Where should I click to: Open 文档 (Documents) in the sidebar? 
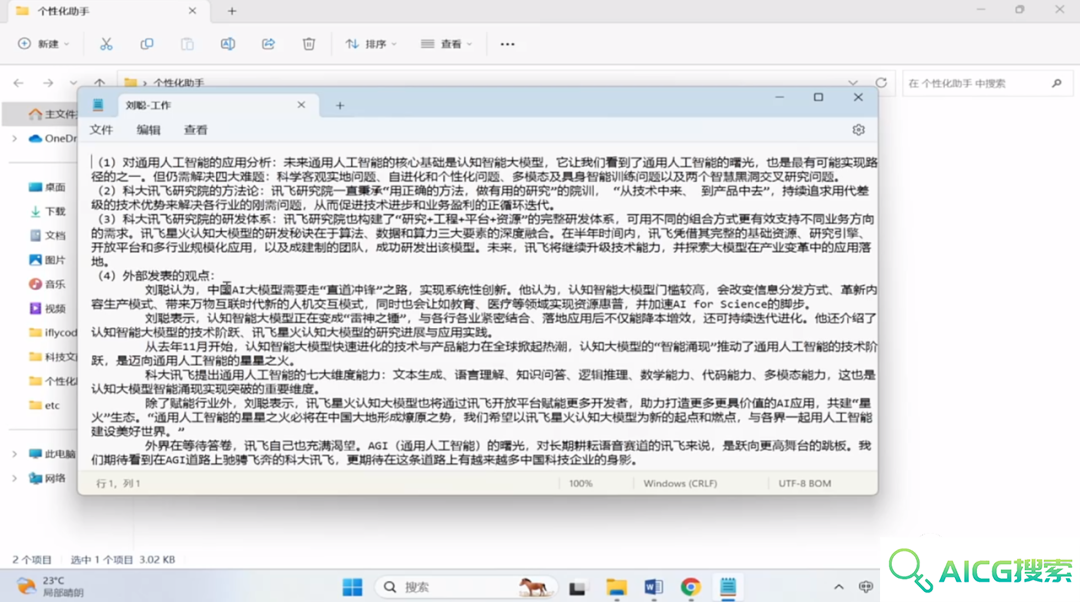(47, 236)
